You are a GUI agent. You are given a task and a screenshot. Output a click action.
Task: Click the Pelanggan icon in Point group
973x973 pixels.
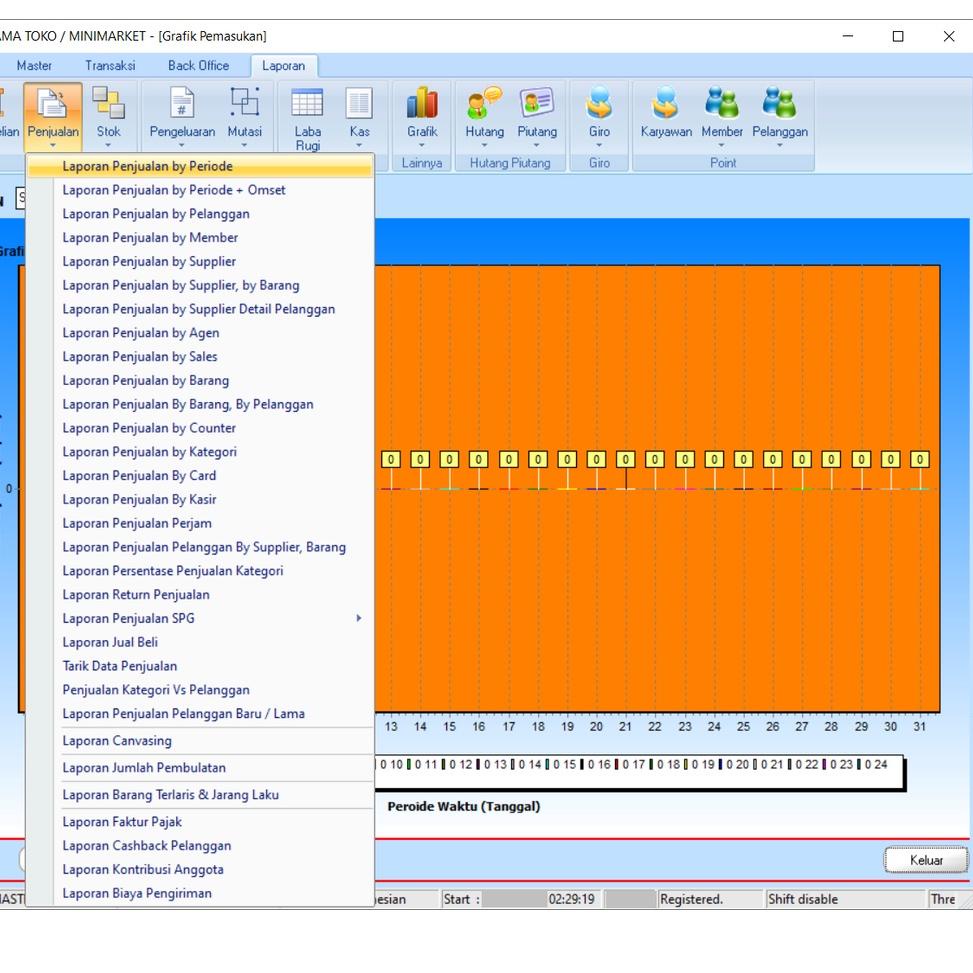click(x=779, y=110)
